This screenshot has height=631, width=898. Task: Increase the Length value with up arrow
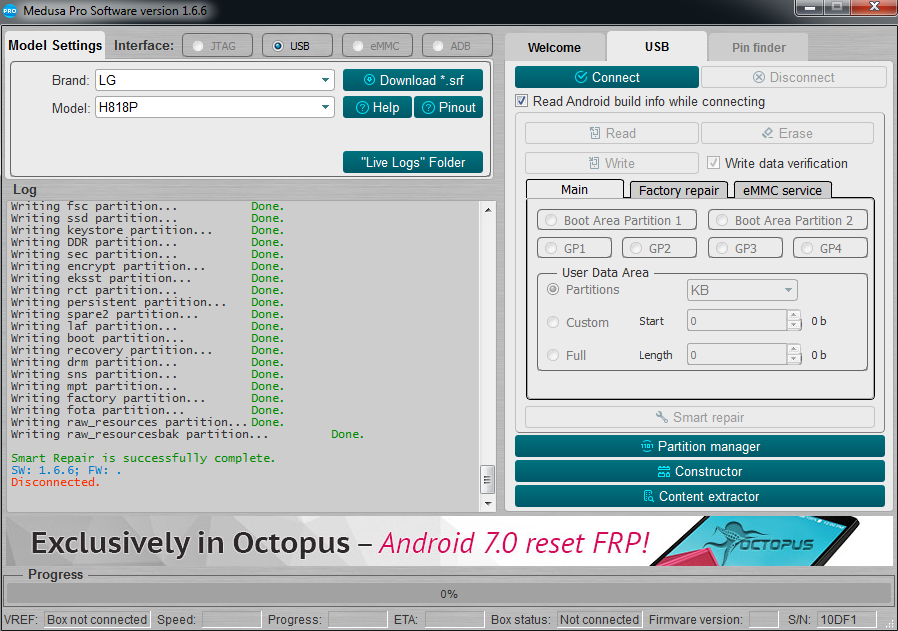(794, 349)
